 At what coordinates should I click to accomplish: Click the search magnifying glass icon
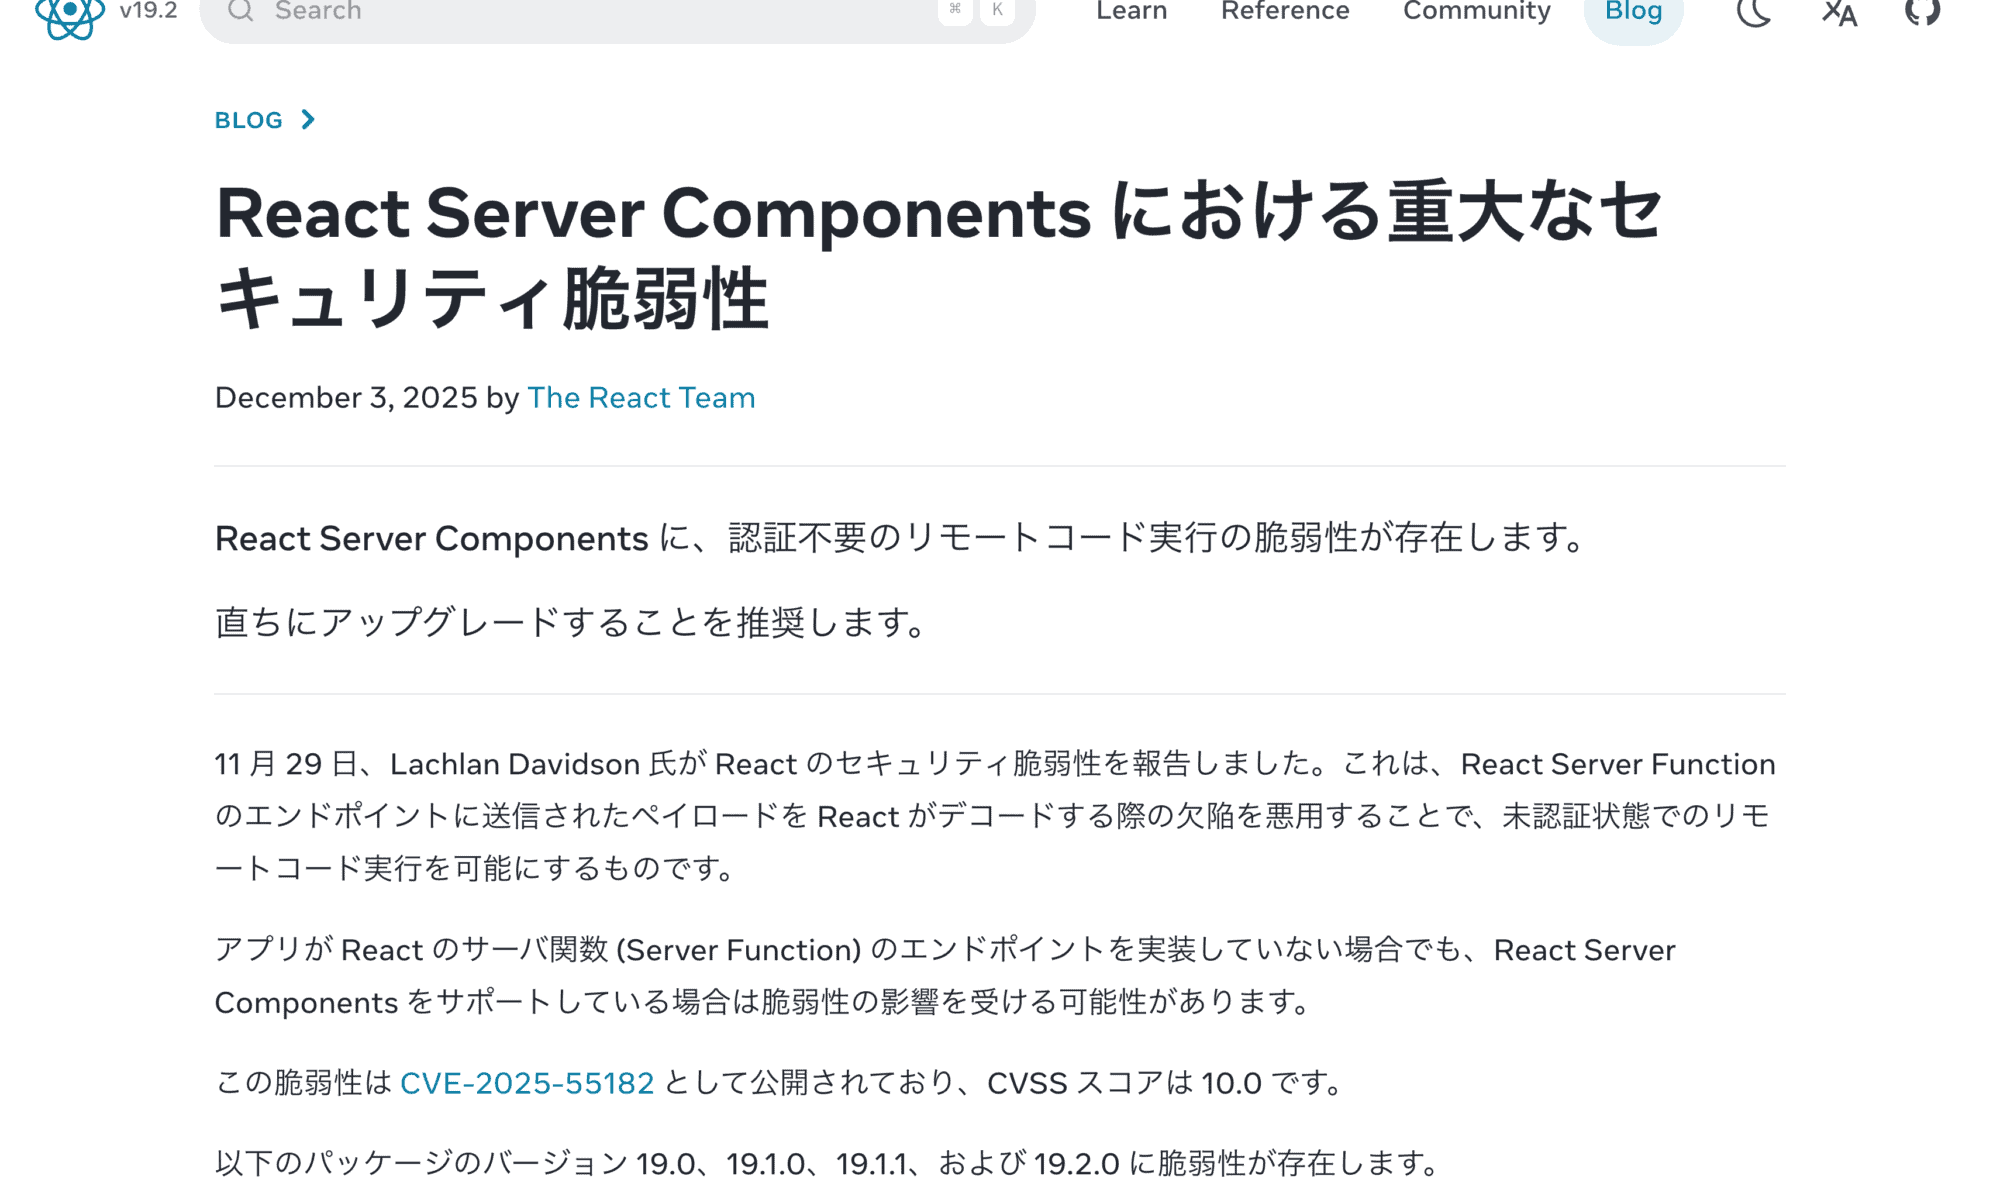click(x=240, y=11)
